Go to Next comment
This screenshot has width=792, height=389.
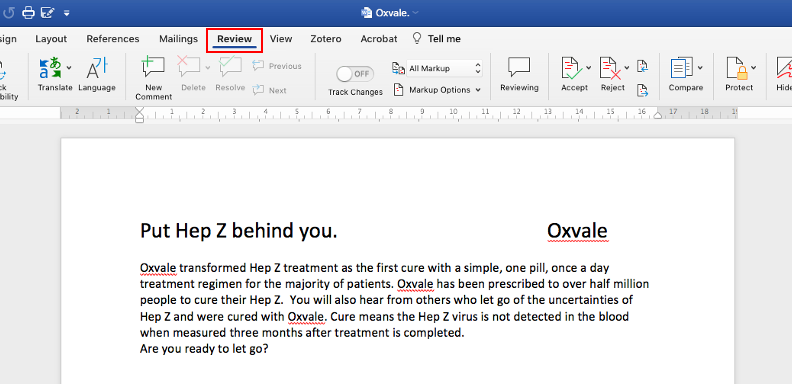pos(270,90)
